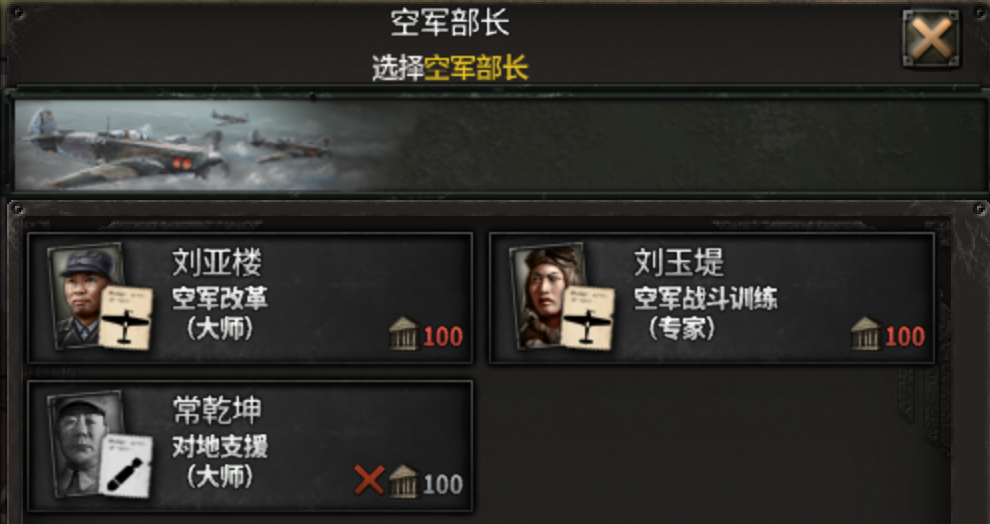The image size is (990, 524).
Task: Click the 空军改革 trait label
Action: tap(220, 299)
